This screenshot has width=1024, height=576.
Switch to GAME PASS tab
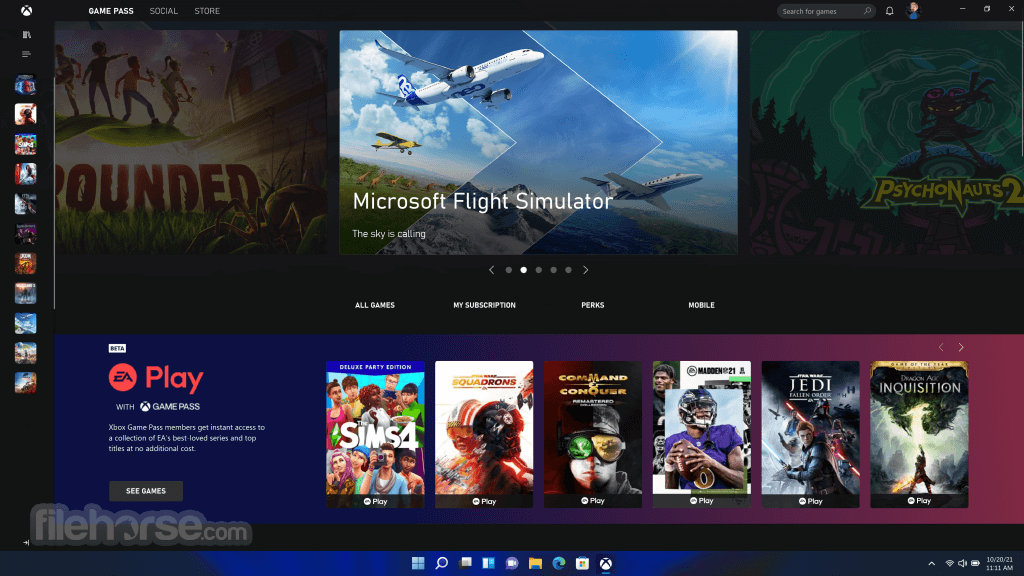pos(111,11)
